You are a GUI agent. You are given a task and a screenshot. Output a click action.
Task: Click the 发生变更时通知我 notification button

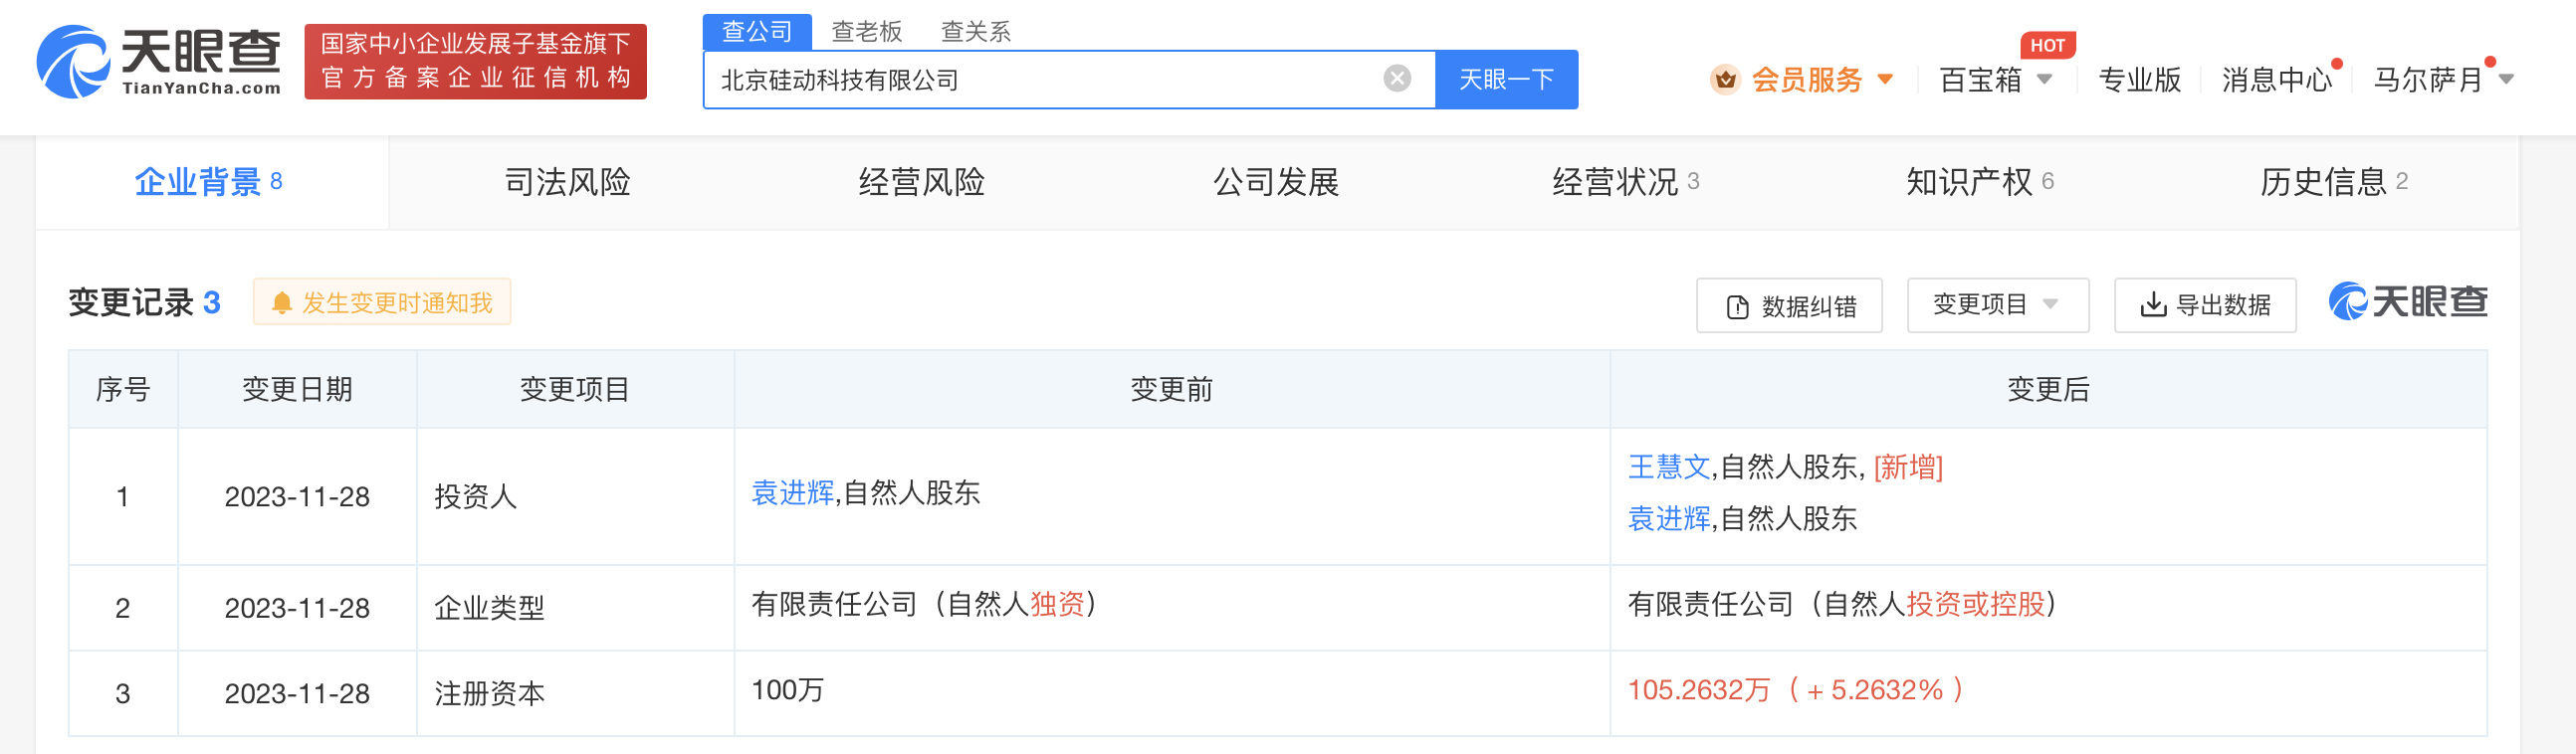pyautogui.click(x=382, y=302)
